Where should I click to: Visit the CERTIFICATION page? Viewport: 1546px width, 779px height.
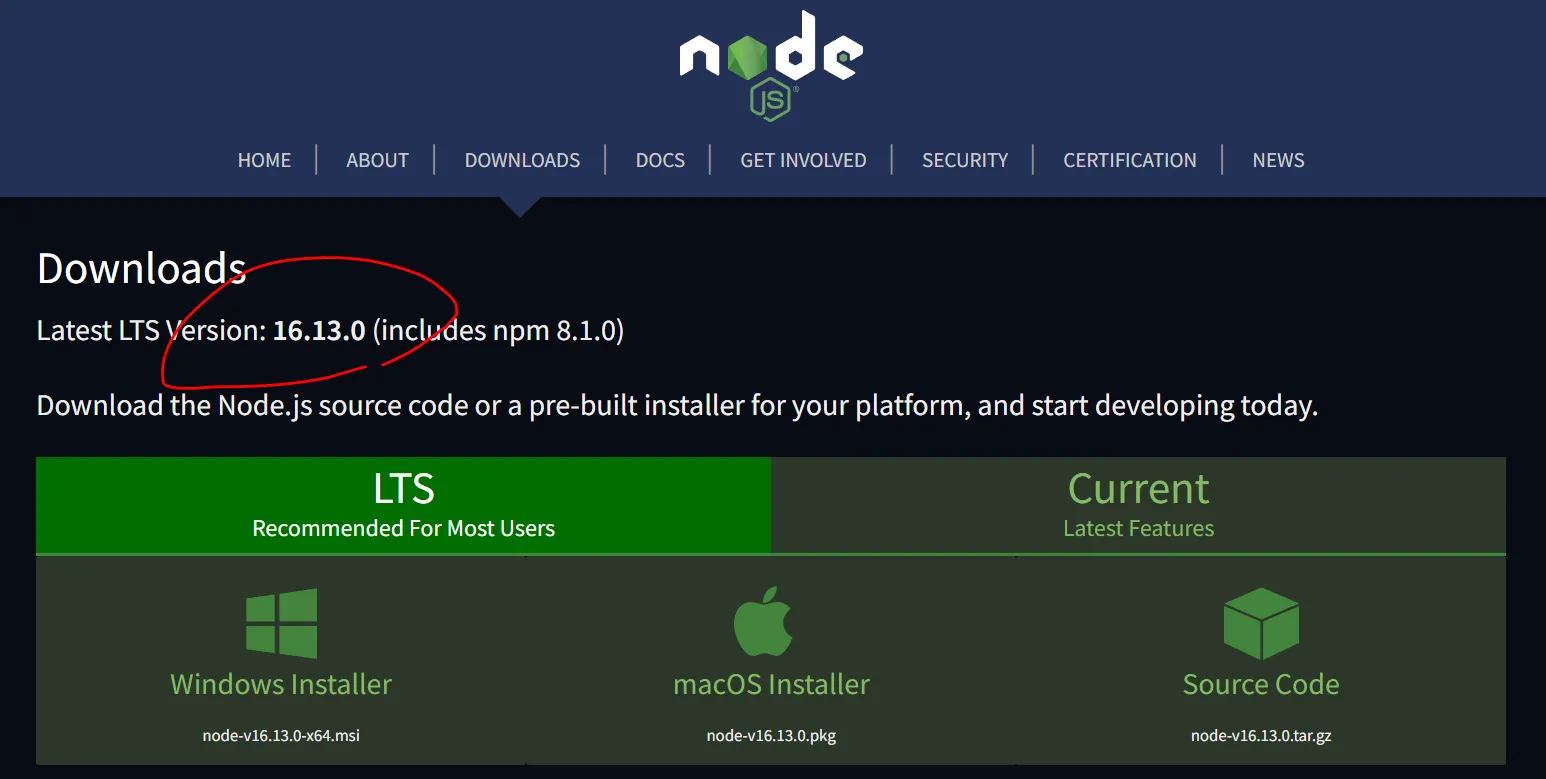(1130, 160)
